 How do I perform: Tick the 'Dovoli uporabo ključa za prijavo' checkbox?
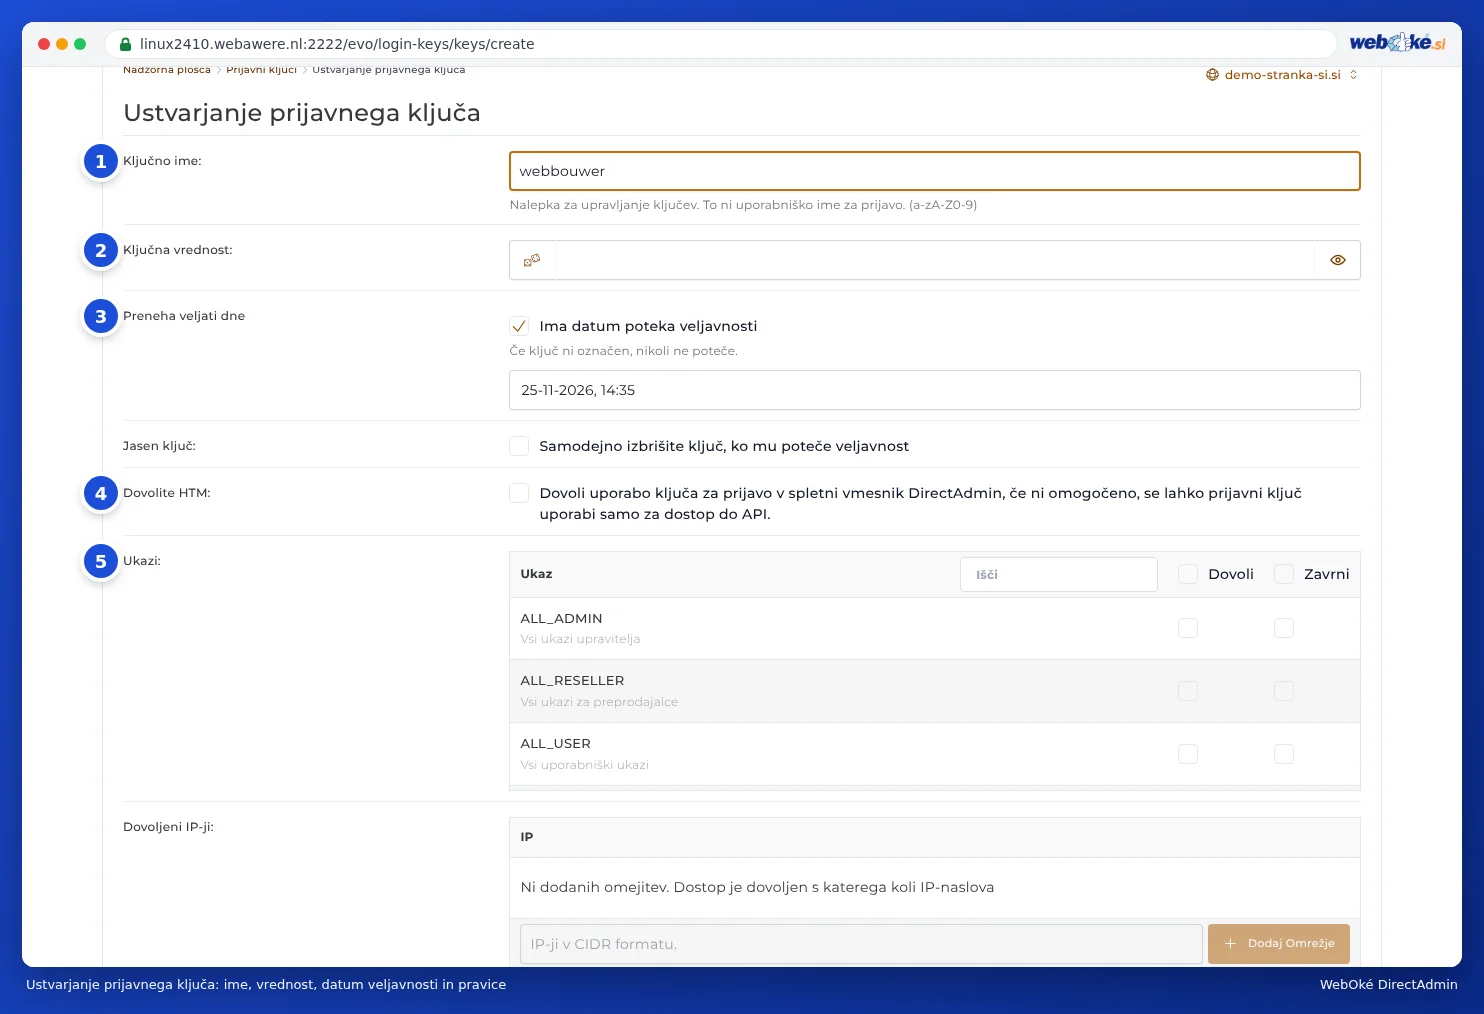[519, 493]
